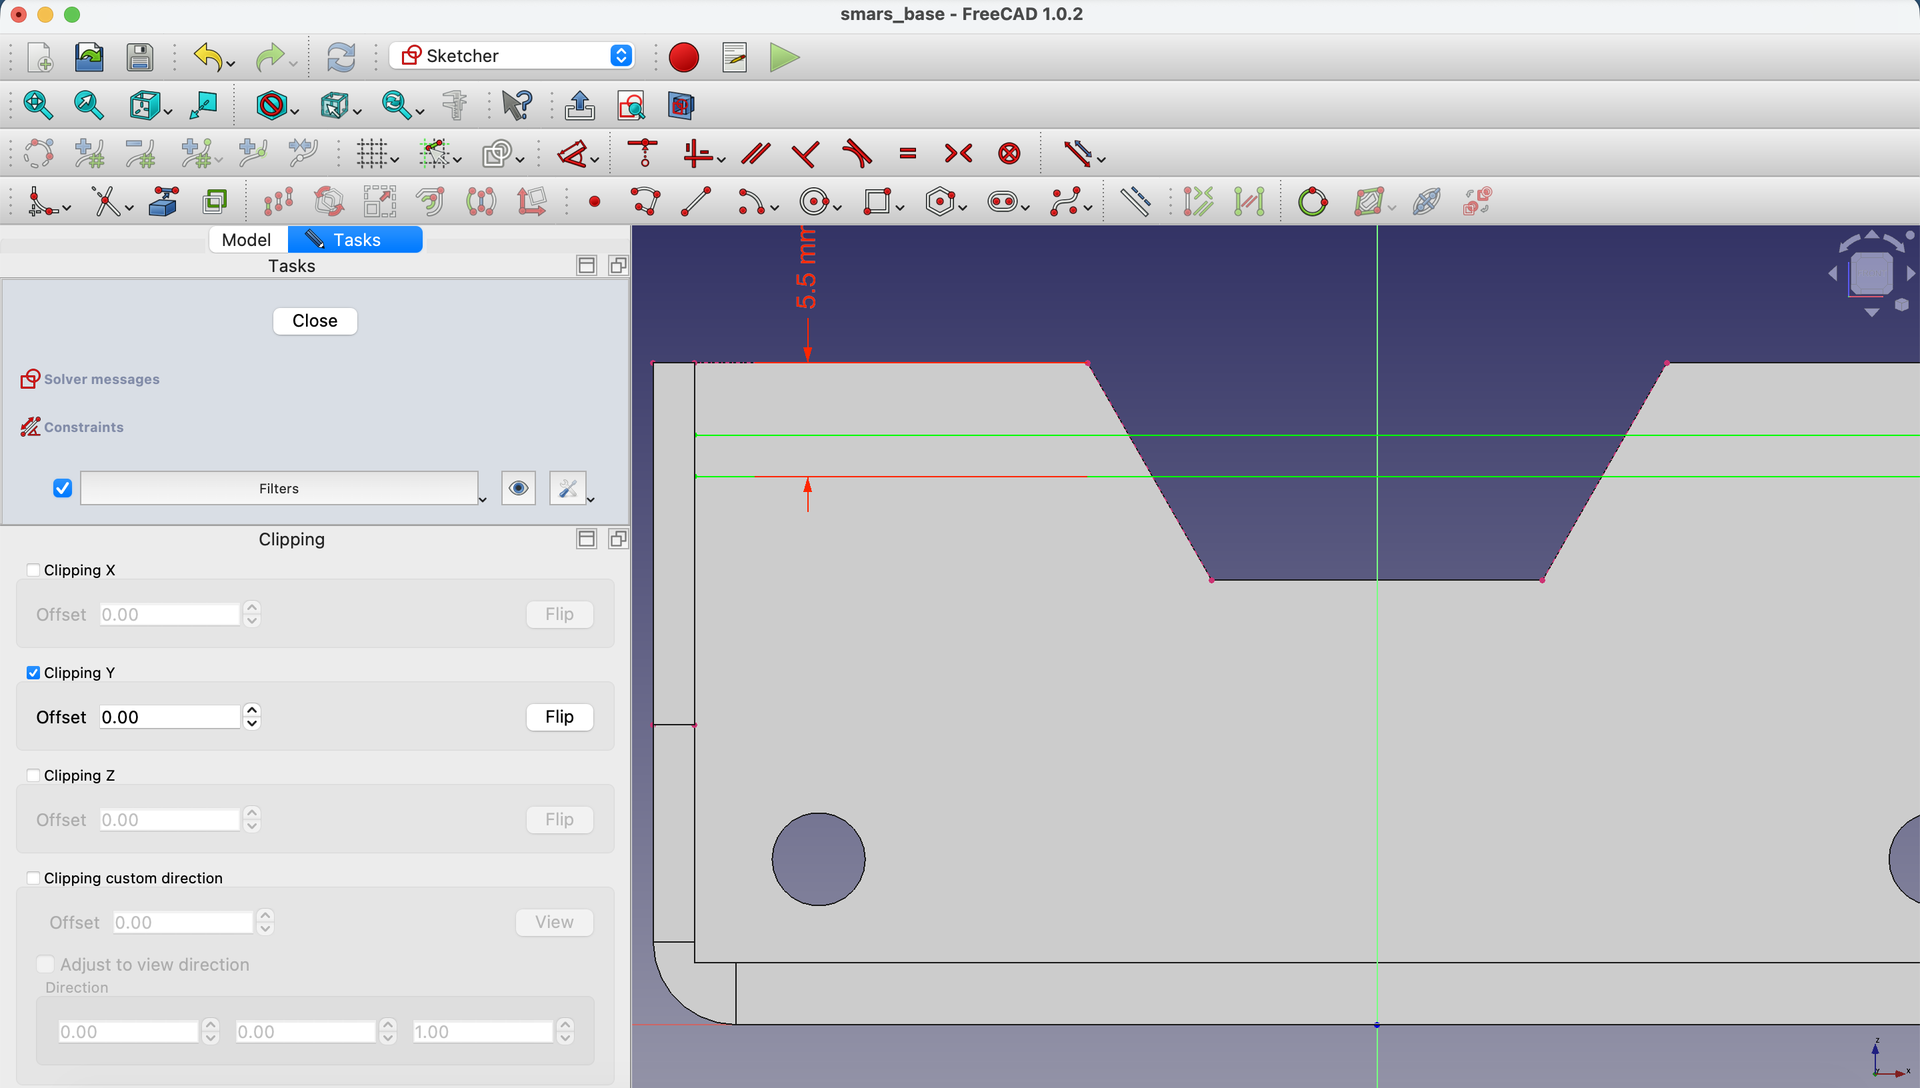The image size is (1920, 1088).
Task: Click the red macro record button
Action: pyautogui.click(x=684, y=57)
